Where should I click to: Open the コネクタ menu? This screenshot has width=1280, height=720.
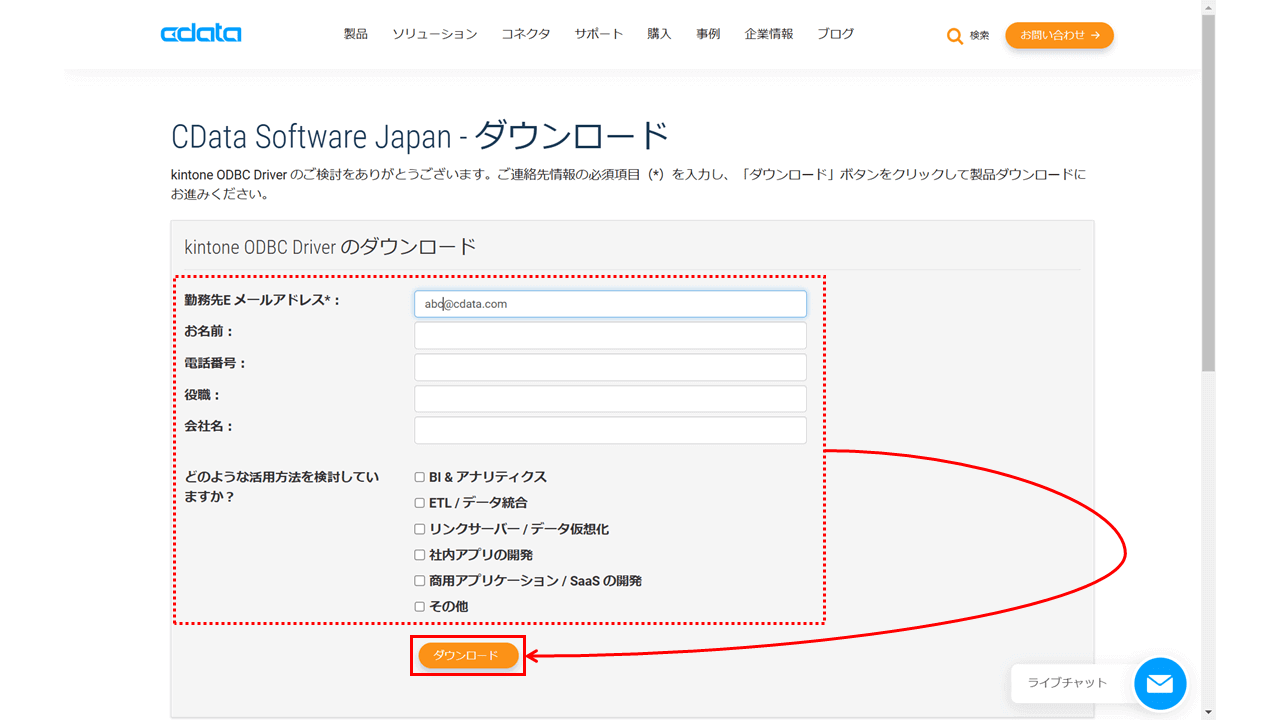click(526, 34)
